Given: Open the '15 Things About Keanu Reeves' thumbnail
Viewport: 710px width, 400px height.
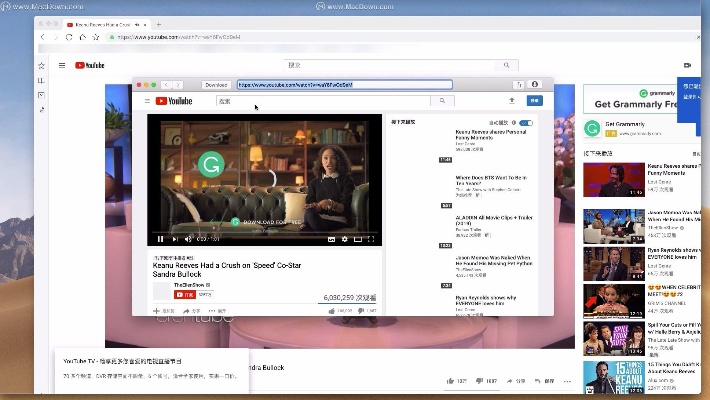Looking at the screenshot, I should click(x=614, y=377).
